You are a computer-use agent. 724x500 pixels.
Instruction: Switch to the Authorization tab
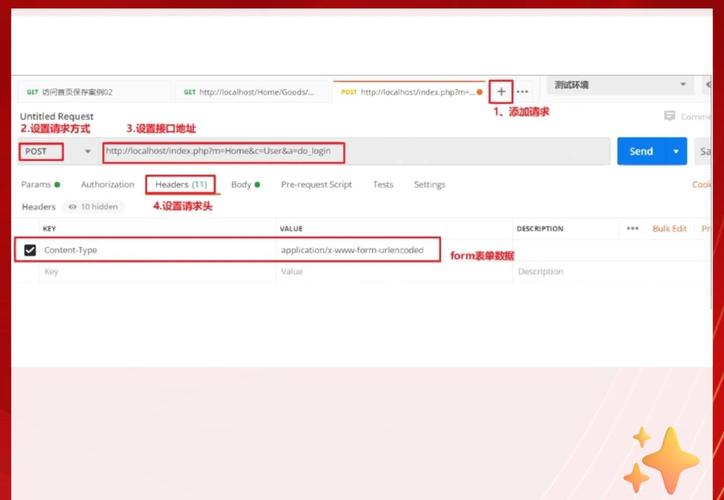click(x=107, y=185)
